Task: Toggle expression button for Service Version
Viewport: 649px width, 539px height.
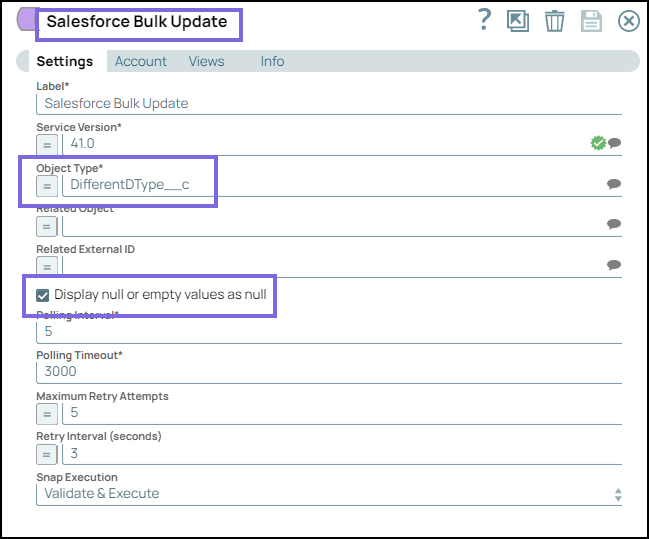Action: pyautogui.click(x=47, y=145)
